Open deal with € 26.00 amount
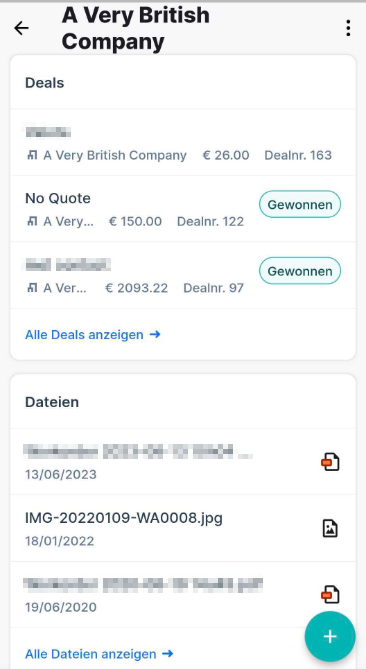Image resolution: width=366 pixels, height=669 pixels. 183,143
